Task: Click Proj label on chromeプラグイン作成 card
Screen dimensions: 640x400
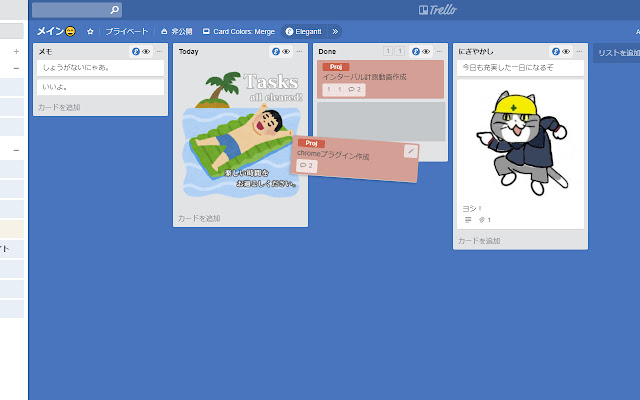Action: [311, 143]
